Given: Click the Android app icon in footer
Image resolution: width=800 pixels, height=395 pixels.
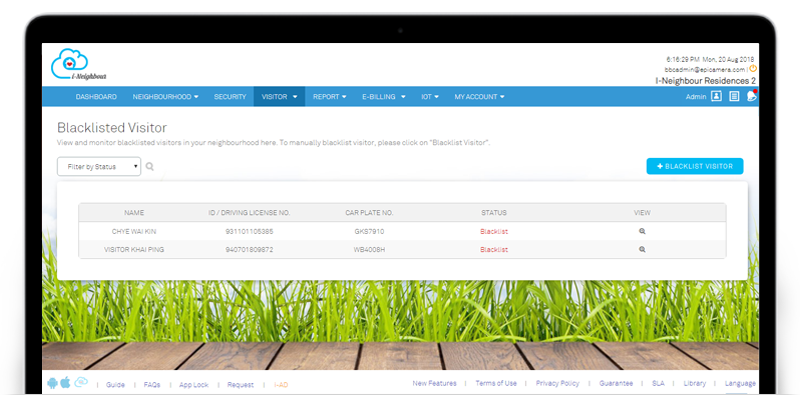Looking at the screenshot, I should coord(52,383).
